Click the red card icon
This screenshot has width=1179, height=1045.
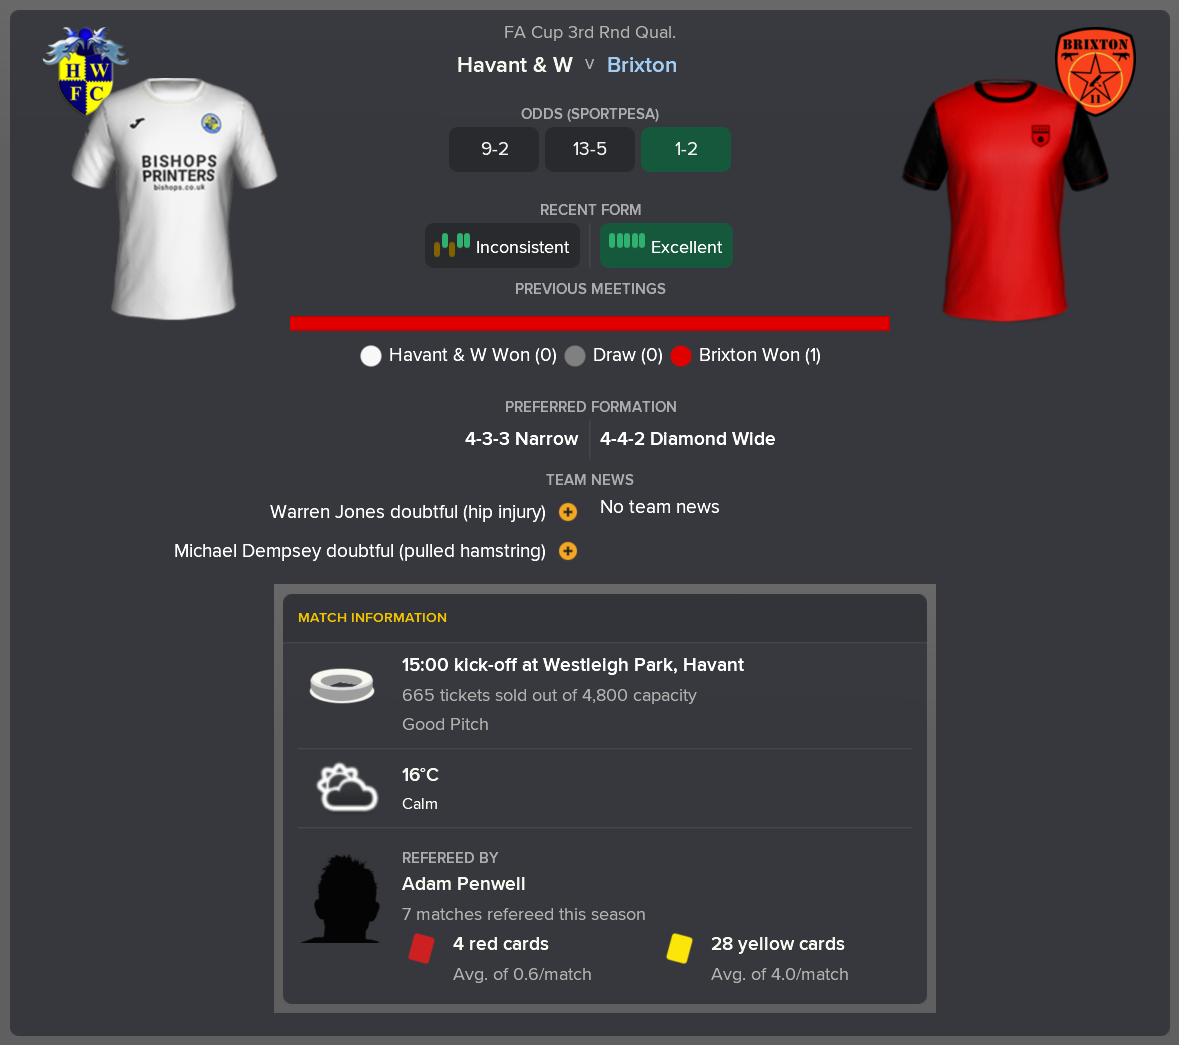[421, 948]
